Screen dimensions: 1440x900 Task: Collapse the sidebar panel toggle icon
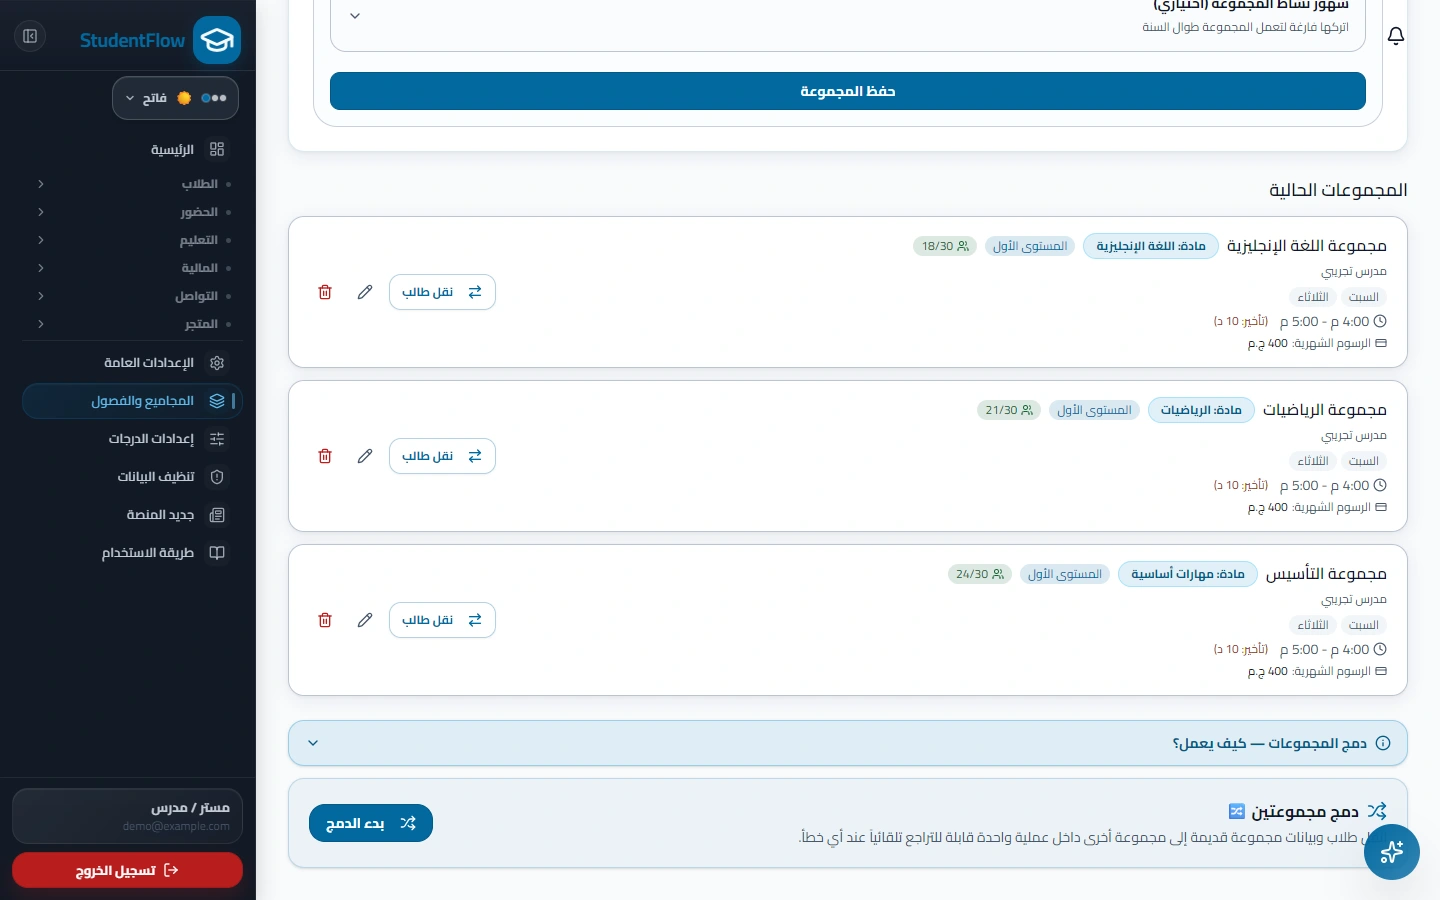tap(30, 37)
